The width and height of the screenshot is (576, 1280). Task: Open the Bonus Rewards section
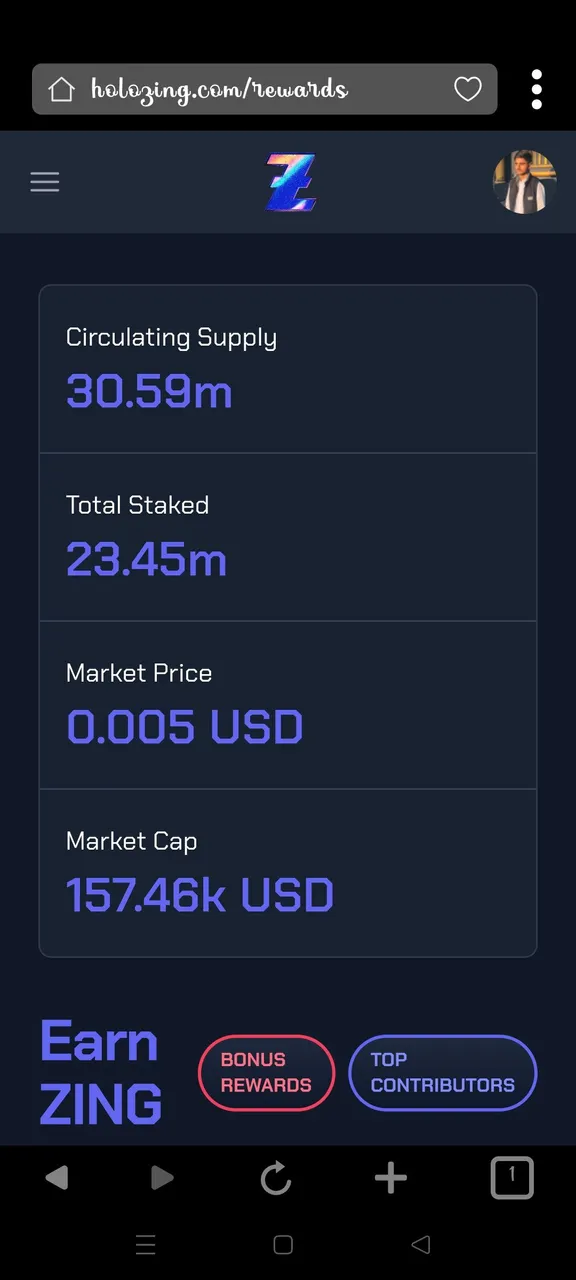tap(266, 1073)
